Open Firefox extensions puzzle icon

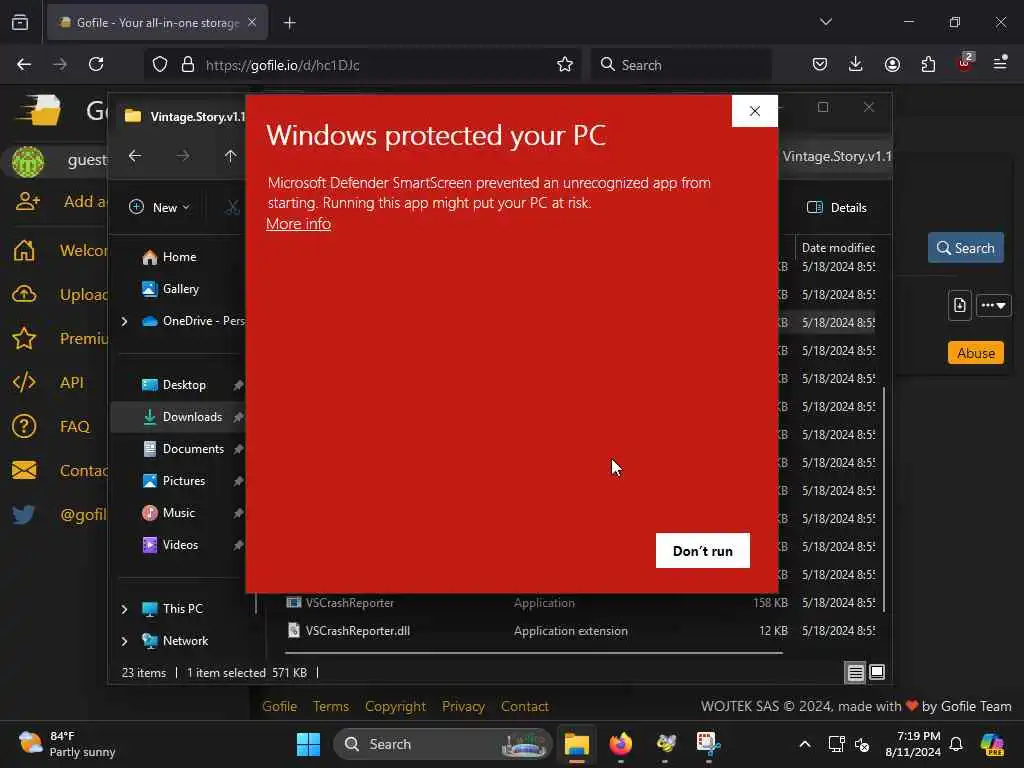928,64
